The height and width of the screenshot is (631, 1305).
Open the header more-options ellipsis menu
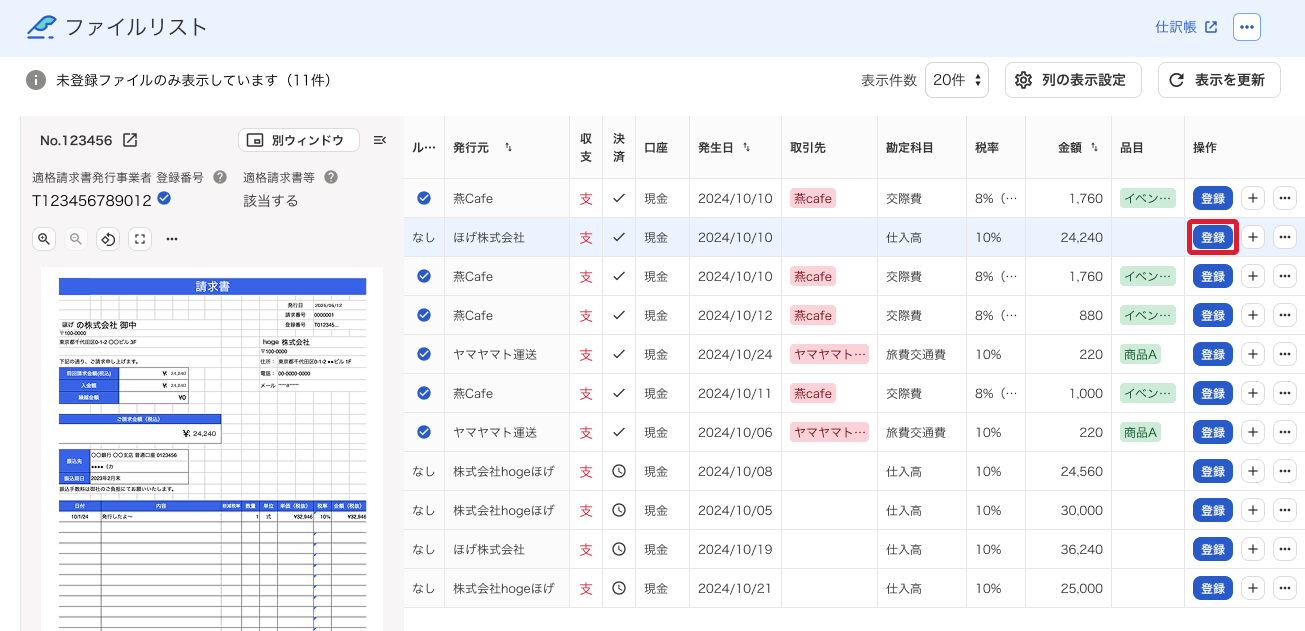[x=1247, y=27]
